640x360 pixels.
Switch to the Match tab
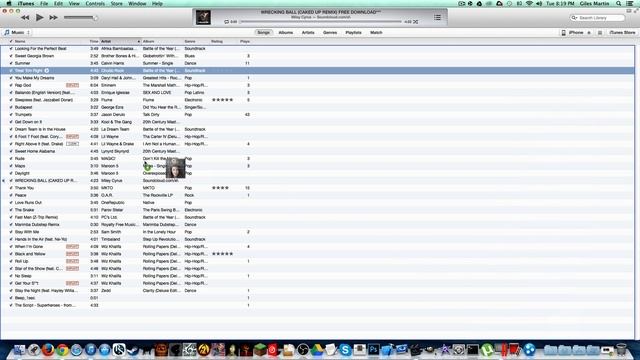click(376, 32)
